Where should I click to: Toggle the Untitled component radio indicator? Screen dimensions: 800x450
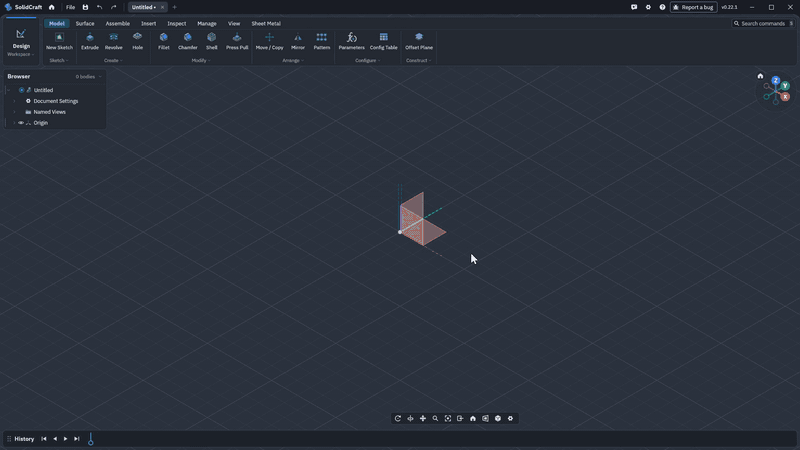[21, 90]
